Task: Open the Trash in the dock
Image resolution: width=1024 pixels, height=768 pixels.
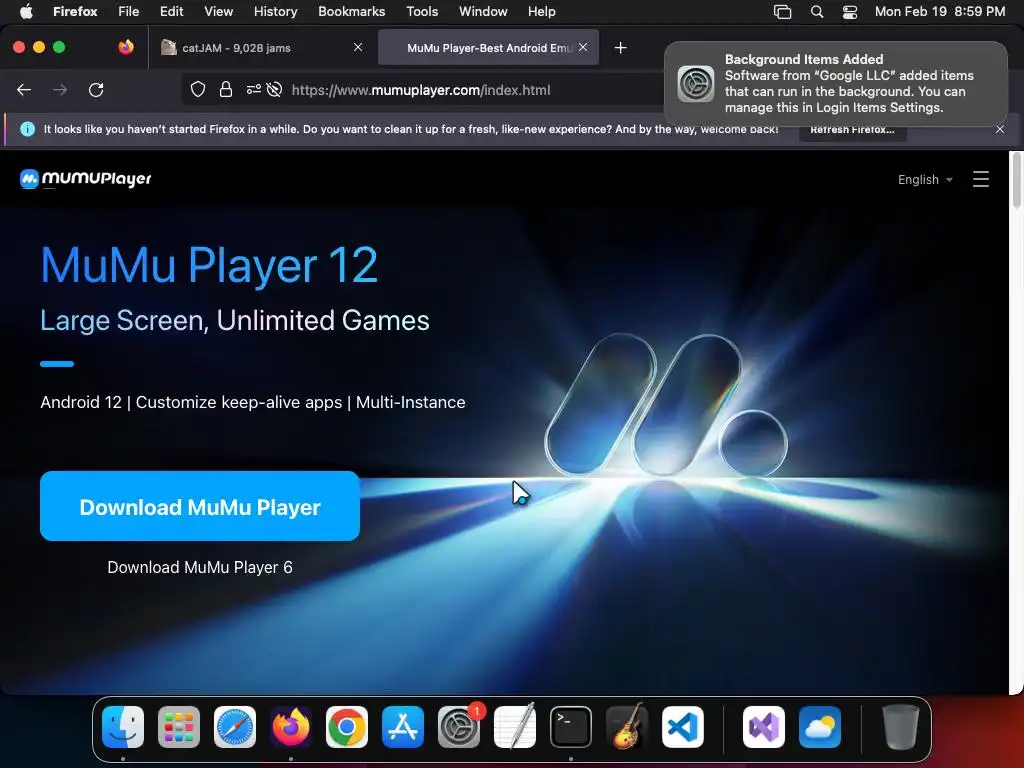Action: (901, 726)
